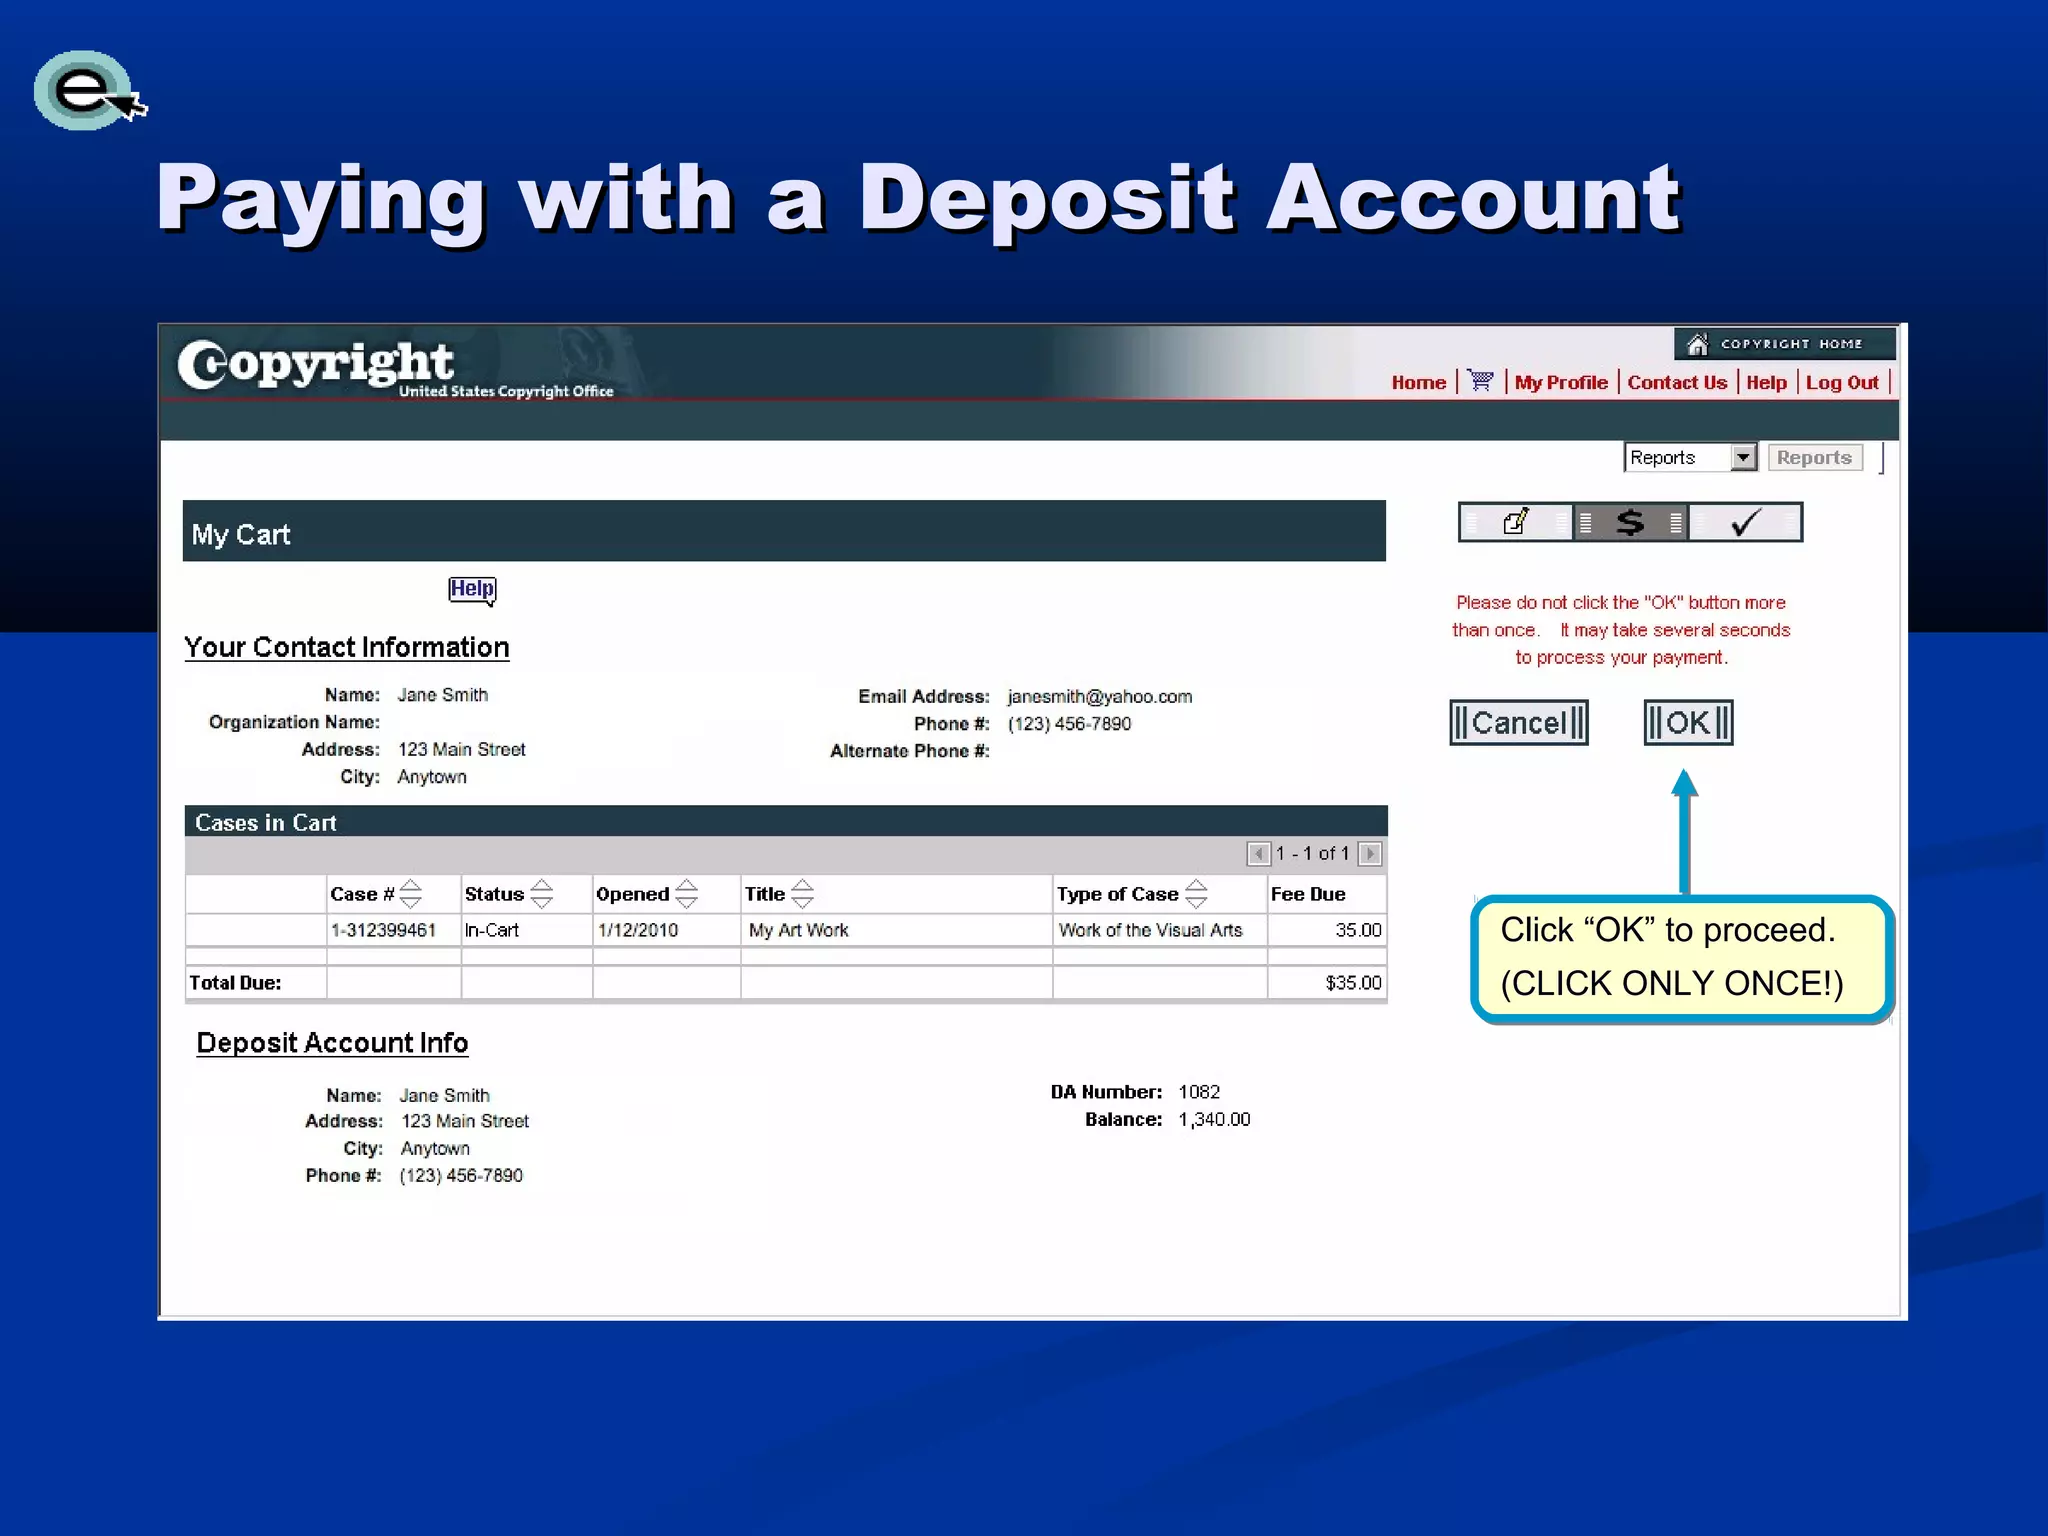Click '1 - 1 of 1' pagination text
The width and height of the screenshot is (2048, 1536).
pos(1313,853)
